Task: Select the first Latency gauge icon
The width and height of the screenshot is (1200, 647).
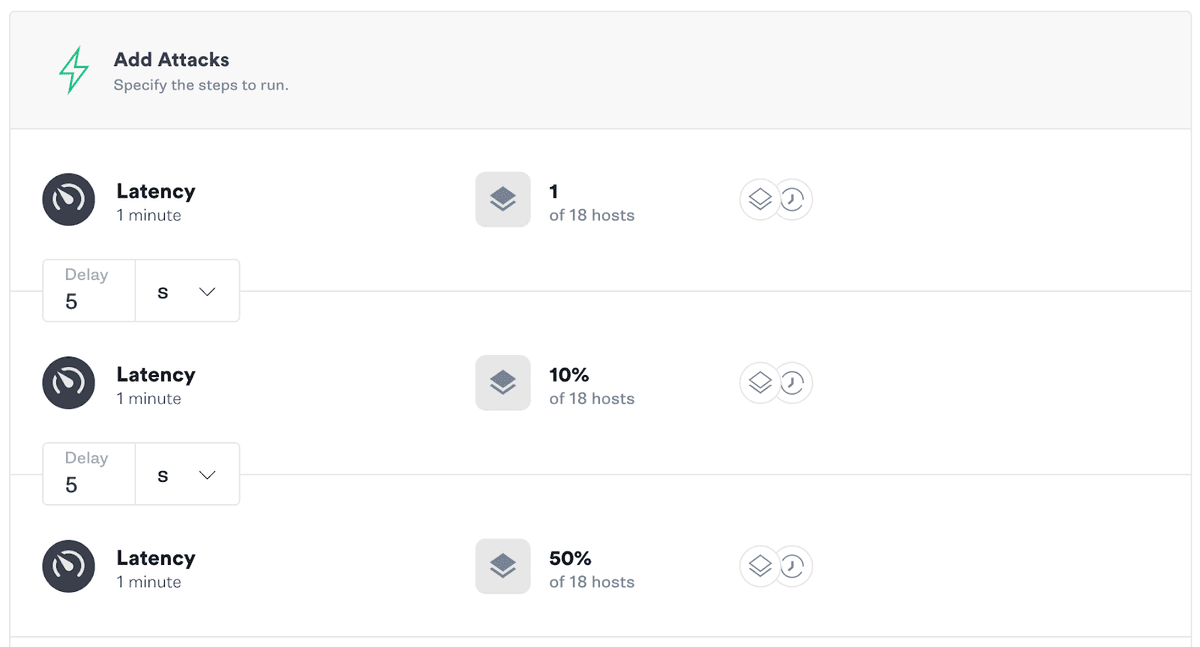Action: coord(69,200)
